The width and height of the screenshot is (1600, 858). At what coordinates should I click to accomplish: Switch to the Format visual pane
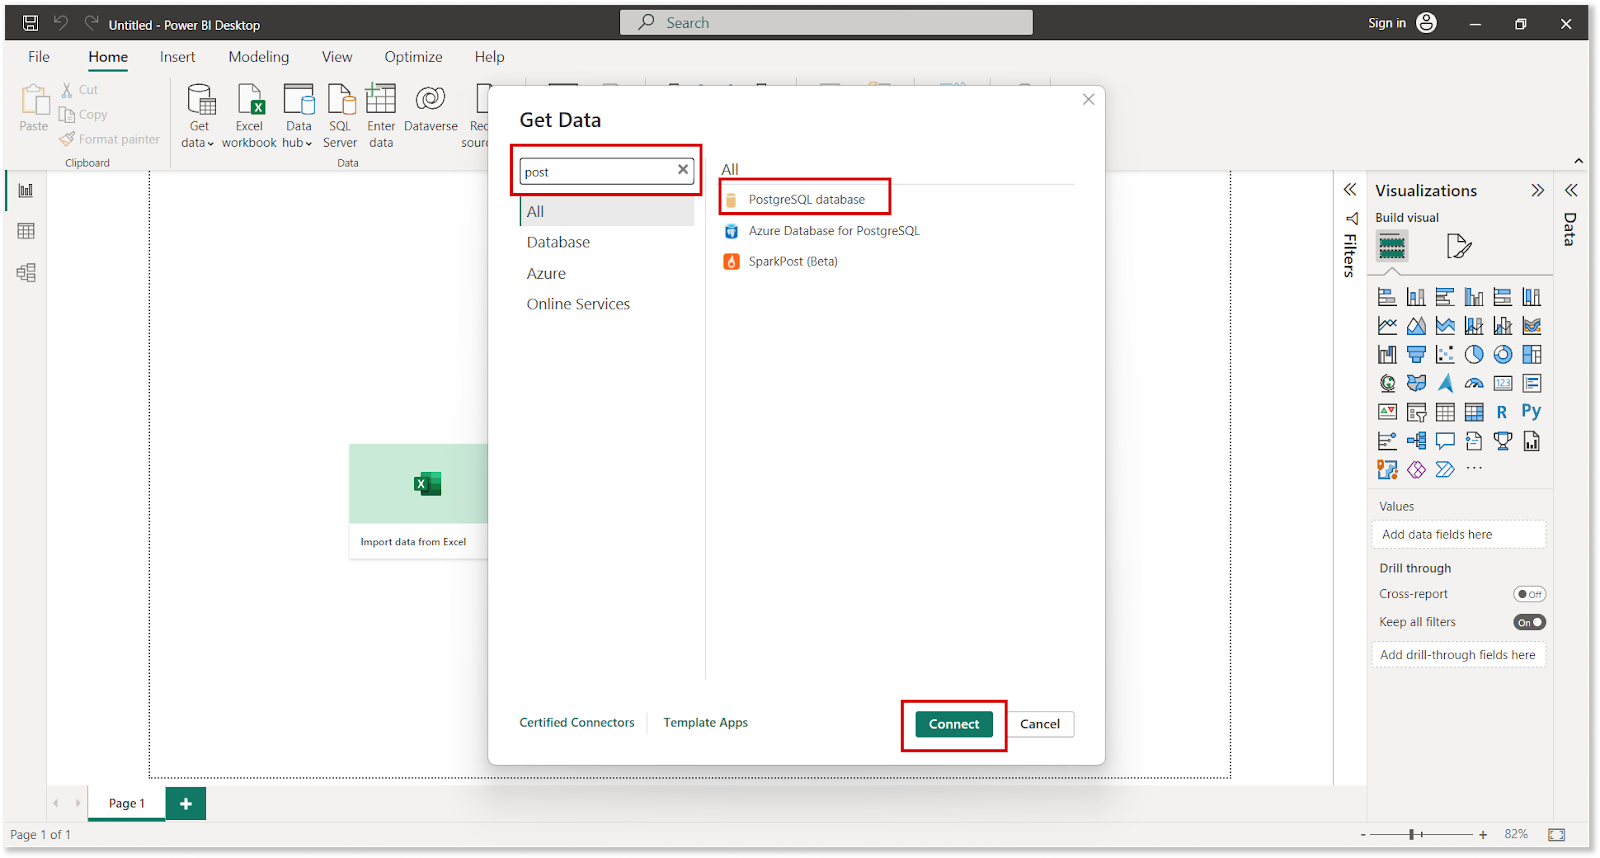(1459, 246)
